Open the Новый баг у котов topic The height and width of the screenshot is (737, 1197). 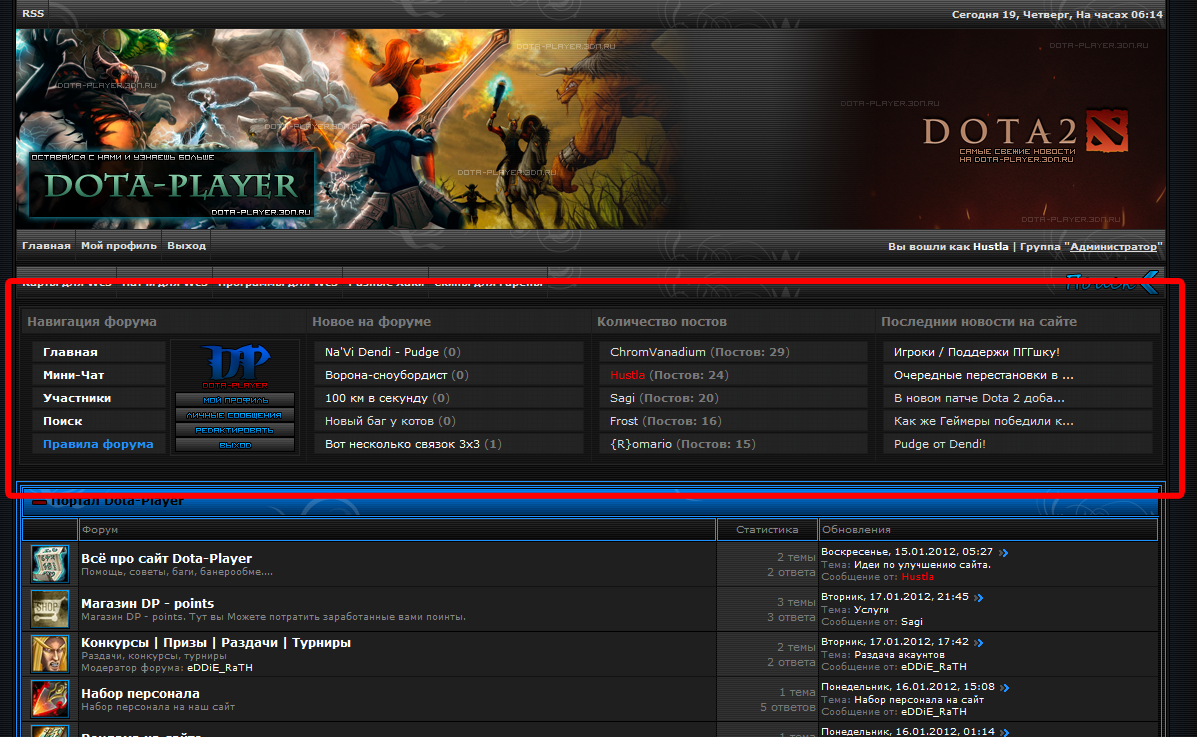[379, 421]
